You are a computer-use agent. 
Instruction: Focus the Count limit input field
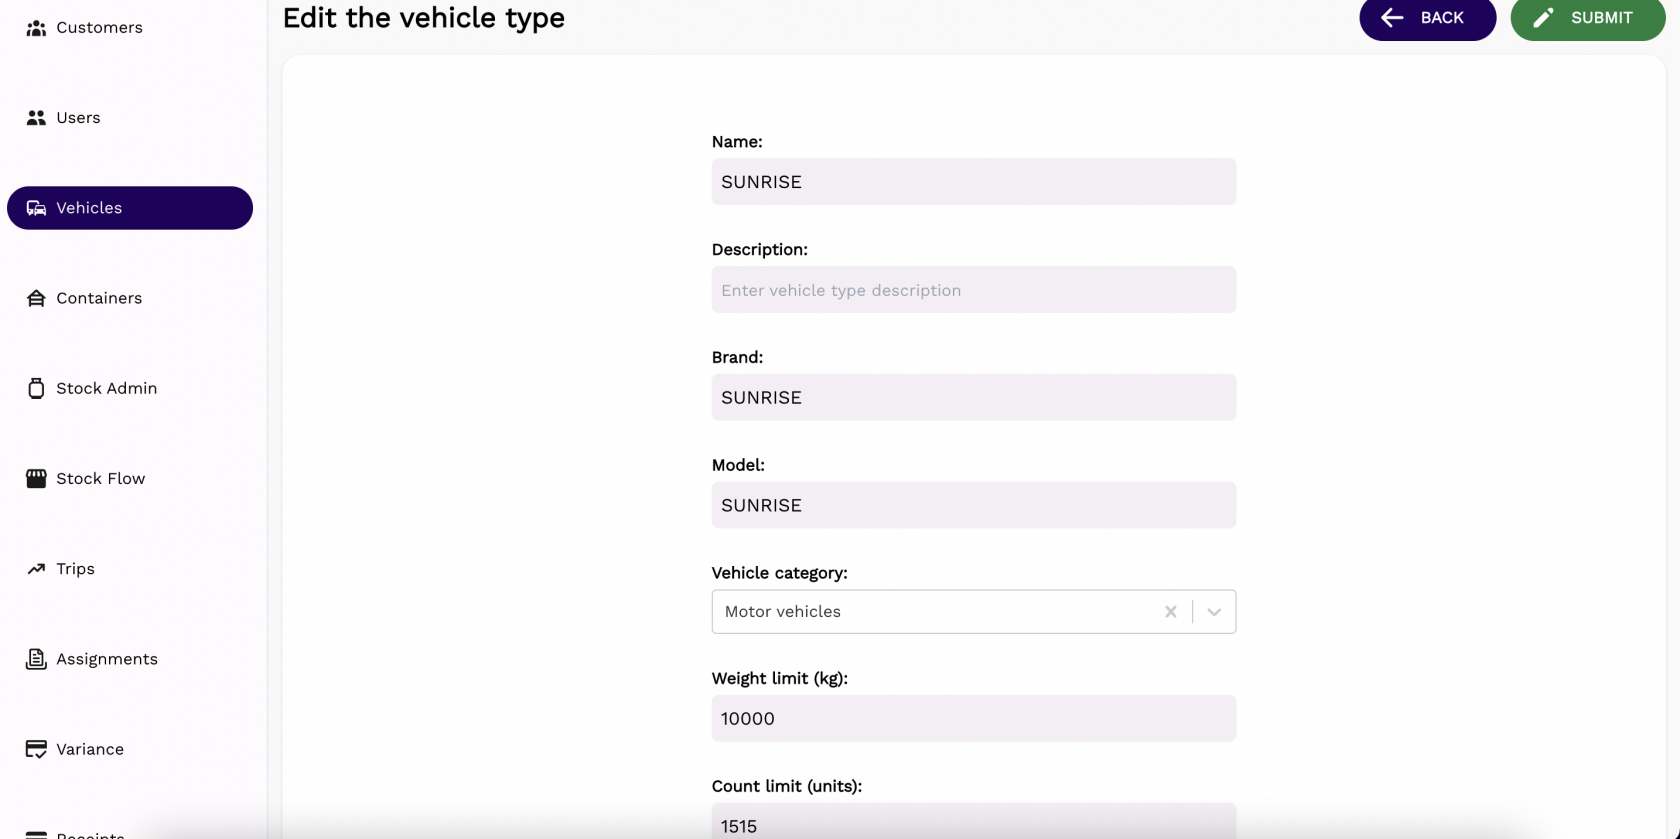pyautogui.click(x=973, y=822)
